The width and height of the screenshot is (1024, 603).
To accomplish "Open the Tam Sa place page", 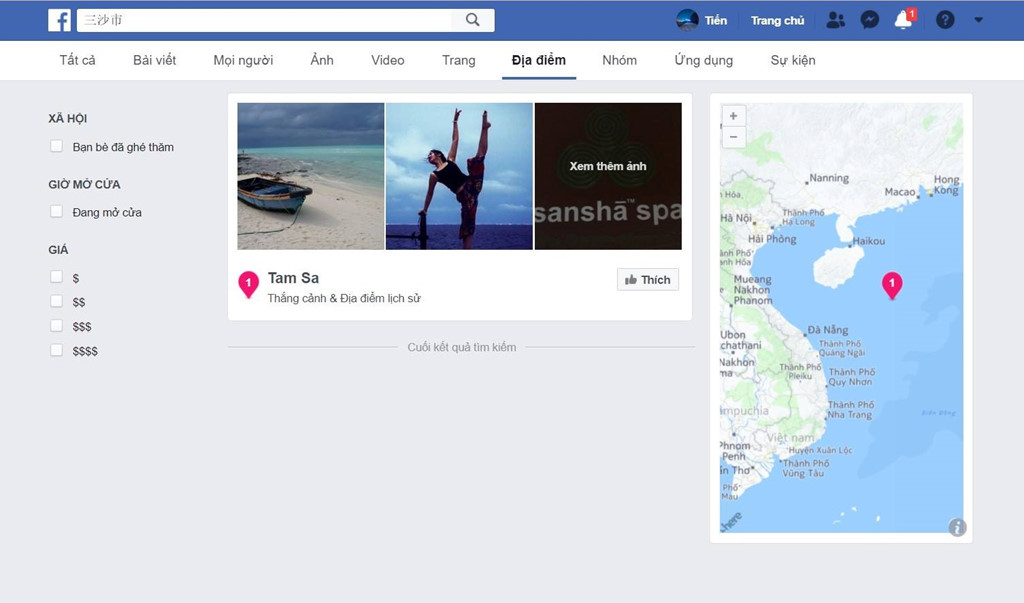I will [291, 277].
